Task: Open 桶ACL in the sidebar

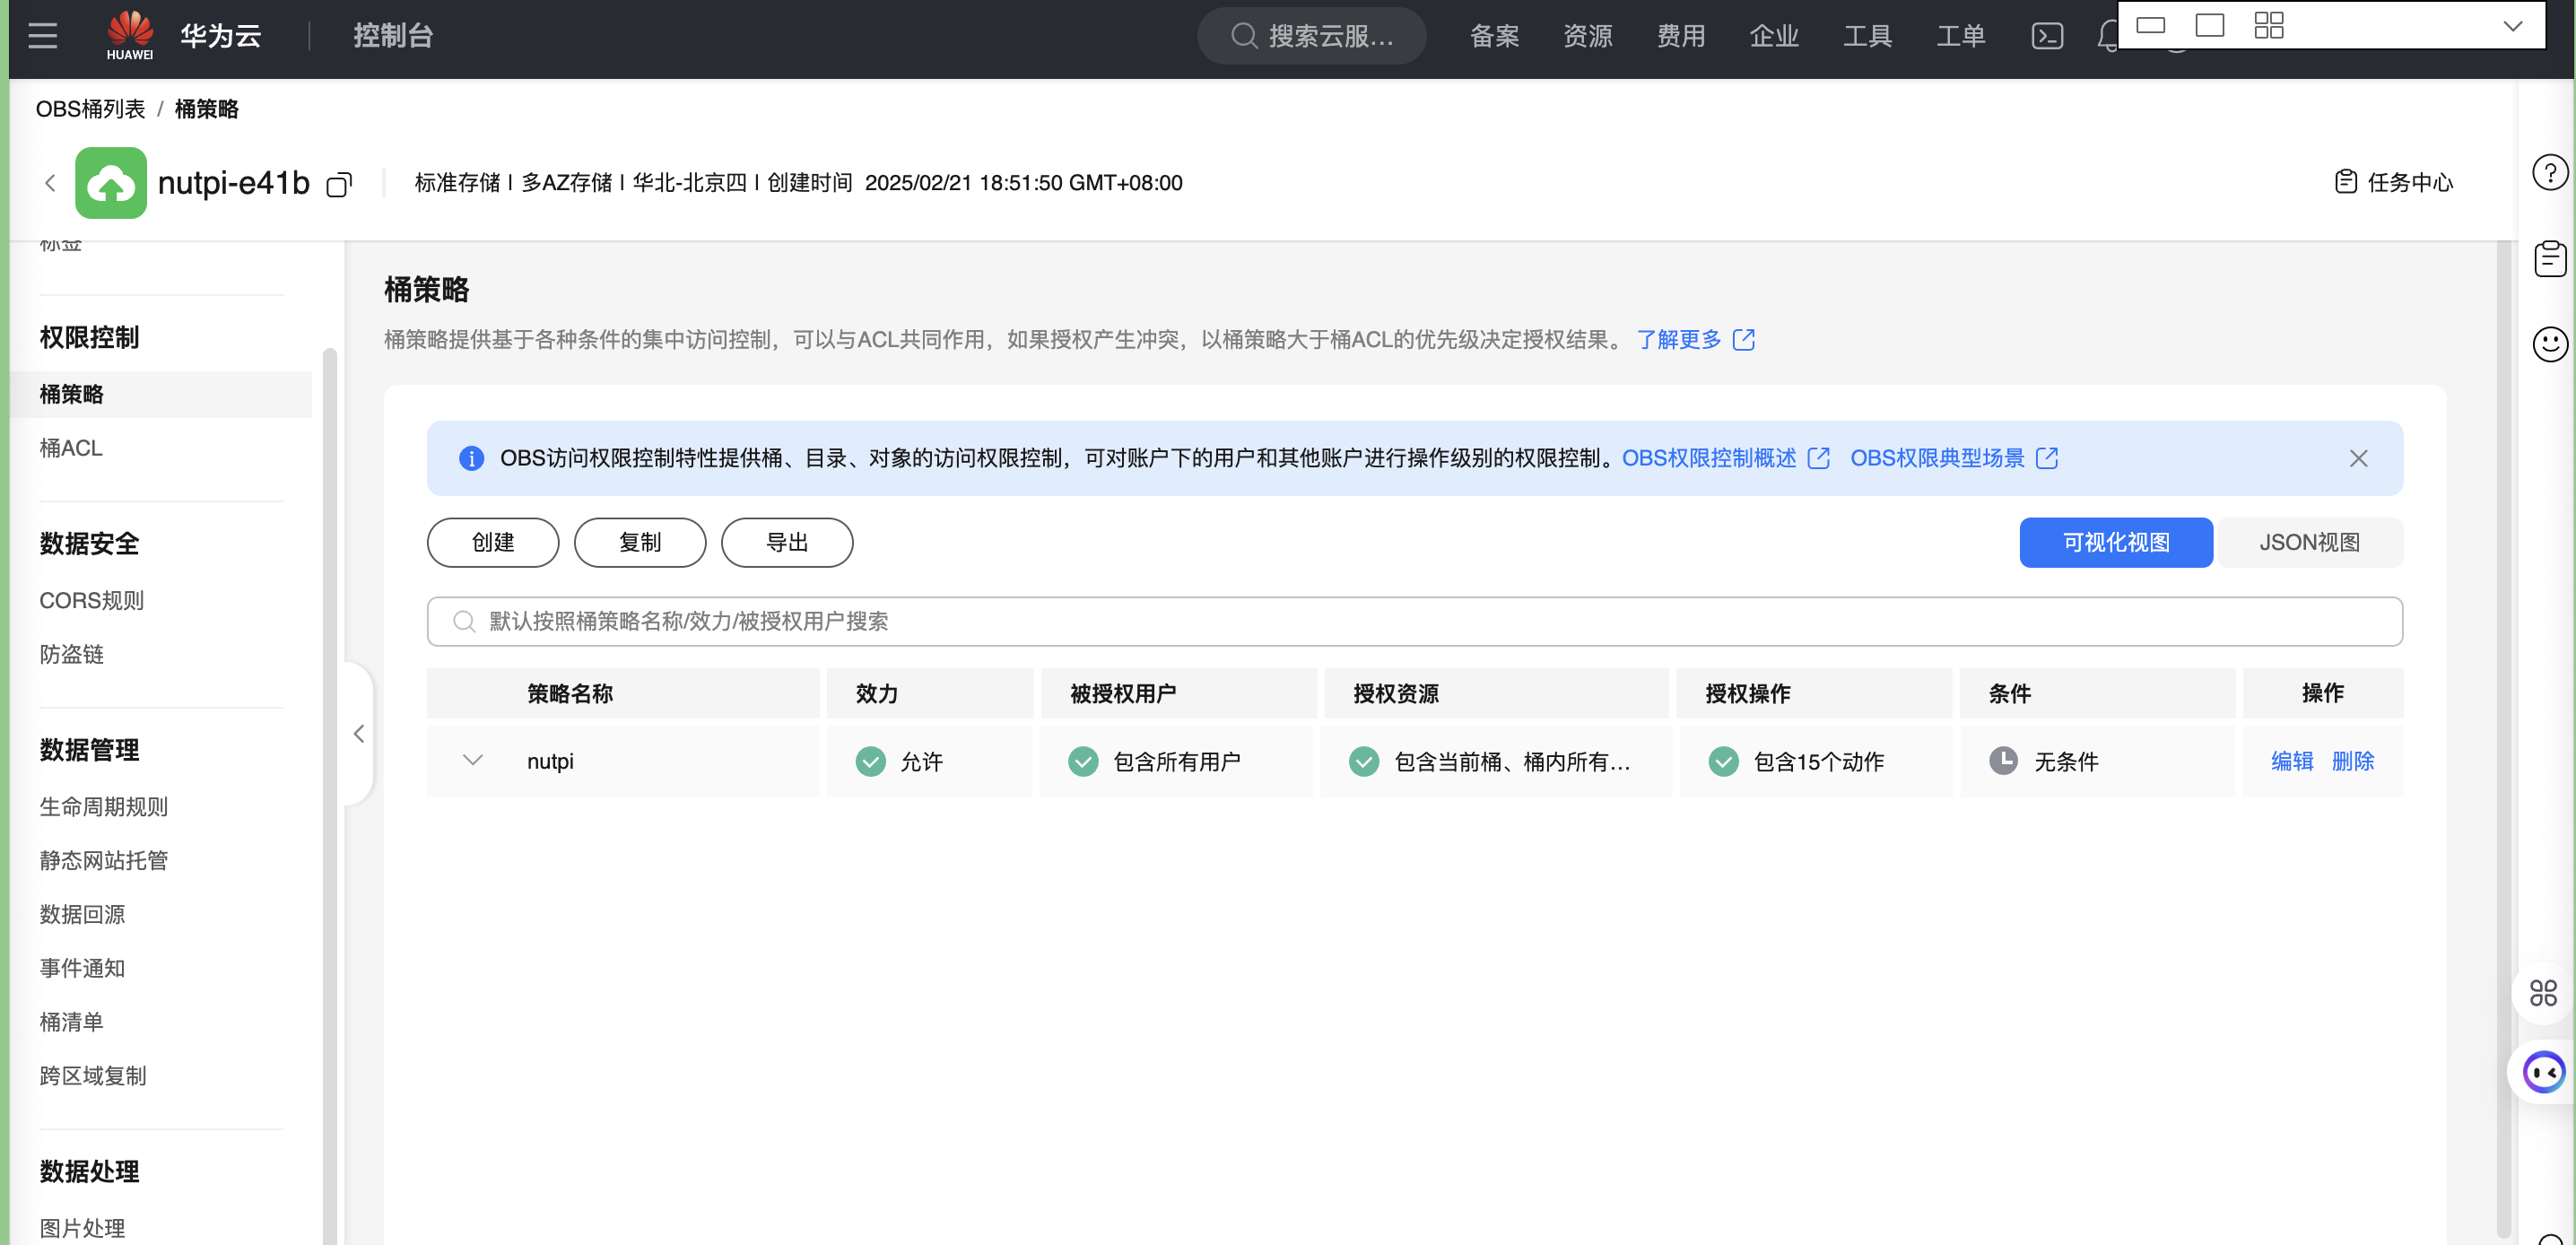Action: click(71, 448)
